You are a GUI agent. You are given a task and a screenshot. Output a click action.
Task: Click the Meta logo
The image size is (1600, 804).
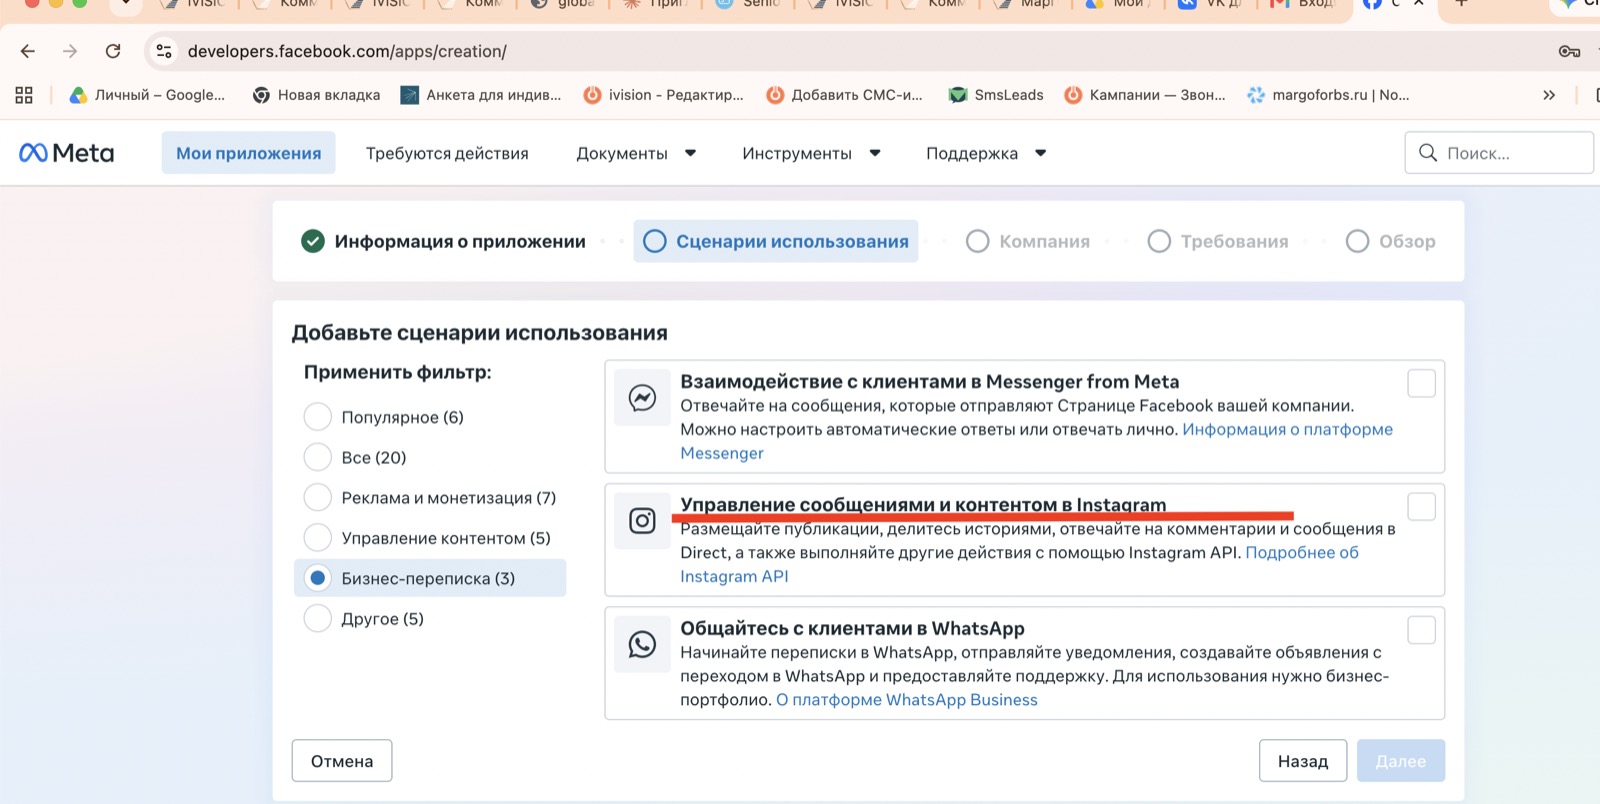click(x=67, y=153)
